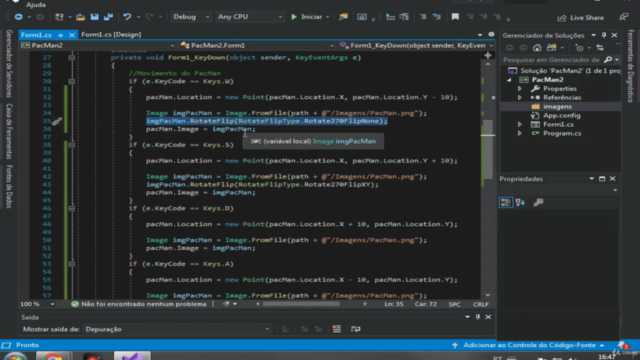Open the Fontes de Dados side tab
The width and height of the screenshot is (640, 360).
click(x=9, y=187)
